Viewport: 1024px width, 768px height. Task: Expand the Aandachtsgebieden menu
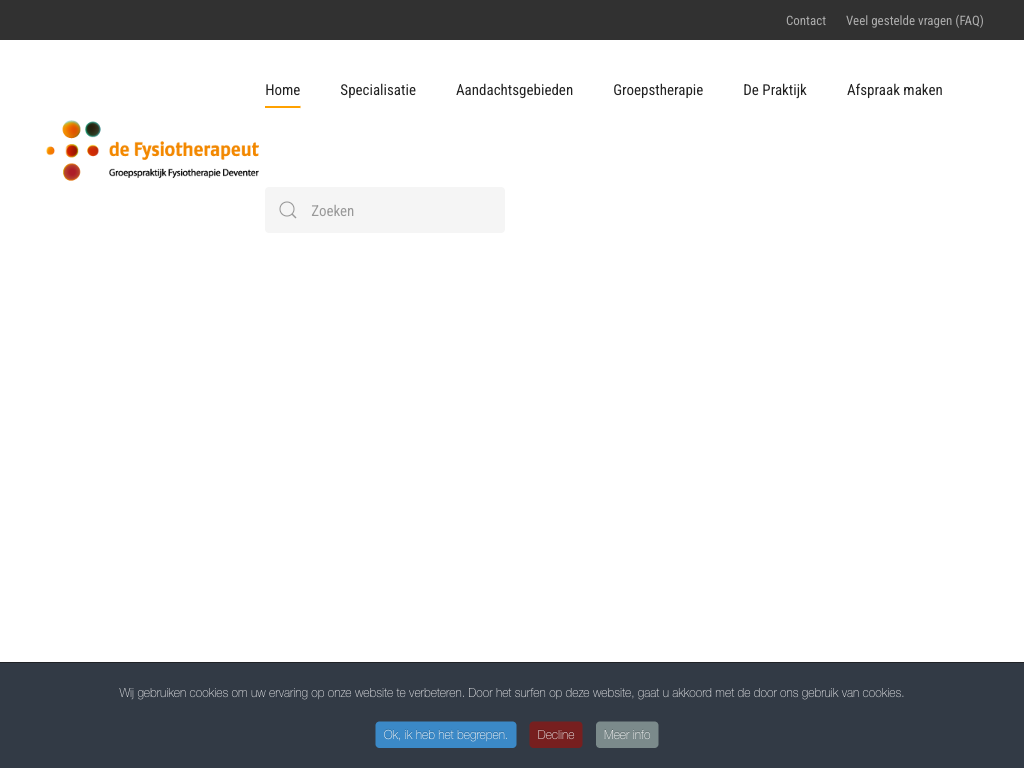click(514, 90)
